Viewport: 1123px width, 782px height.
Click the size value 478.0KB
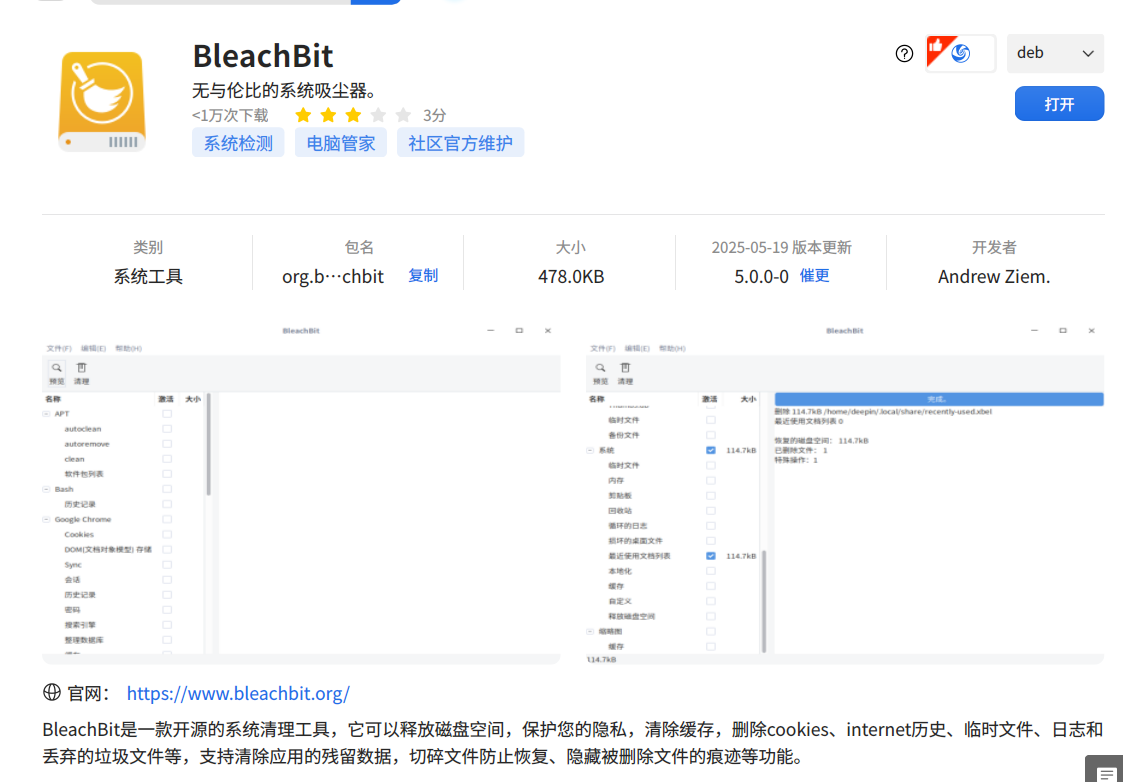coord(571,276)
